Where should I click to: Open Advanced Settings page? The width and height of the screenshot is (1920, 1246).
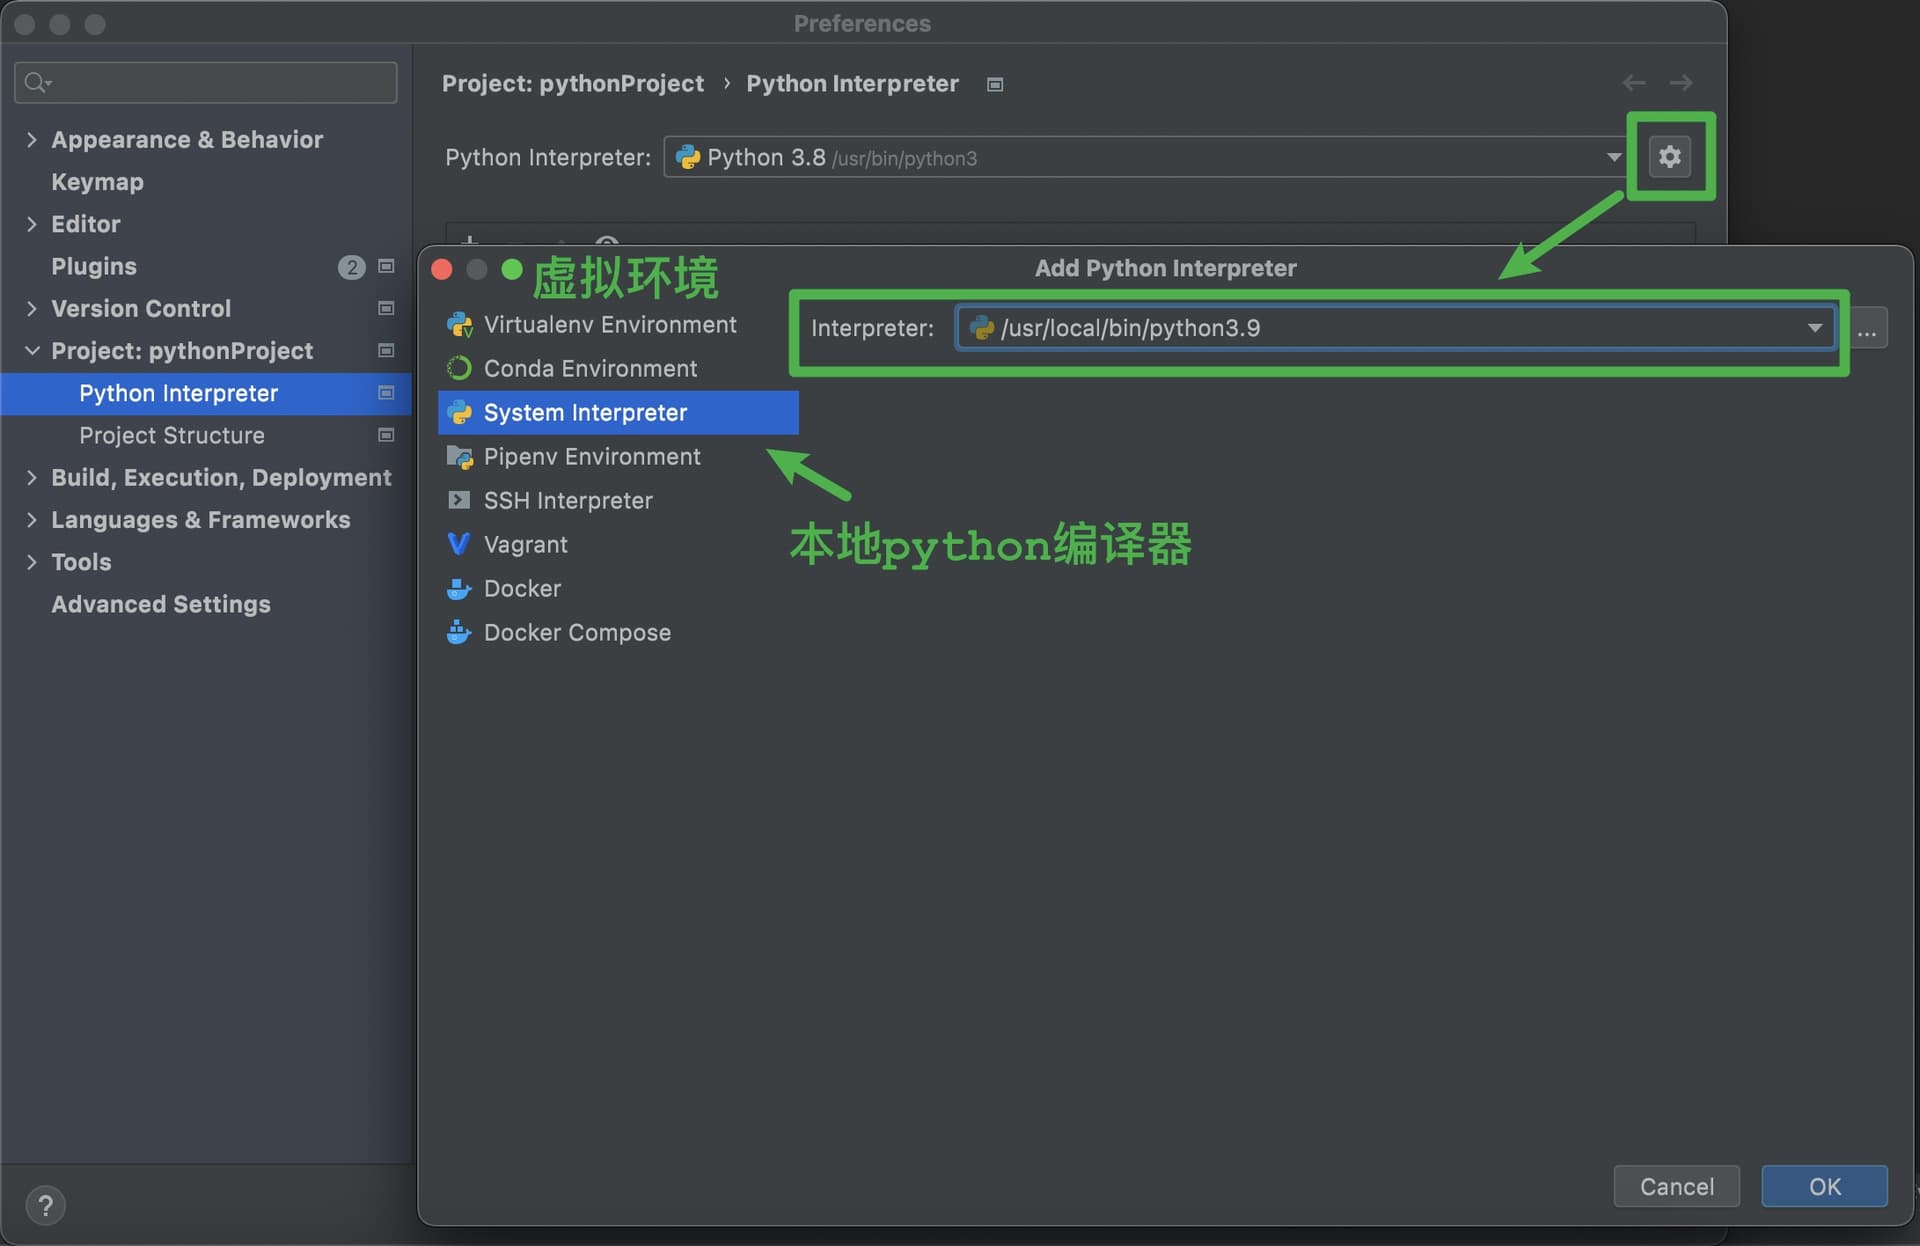(161, 604)
